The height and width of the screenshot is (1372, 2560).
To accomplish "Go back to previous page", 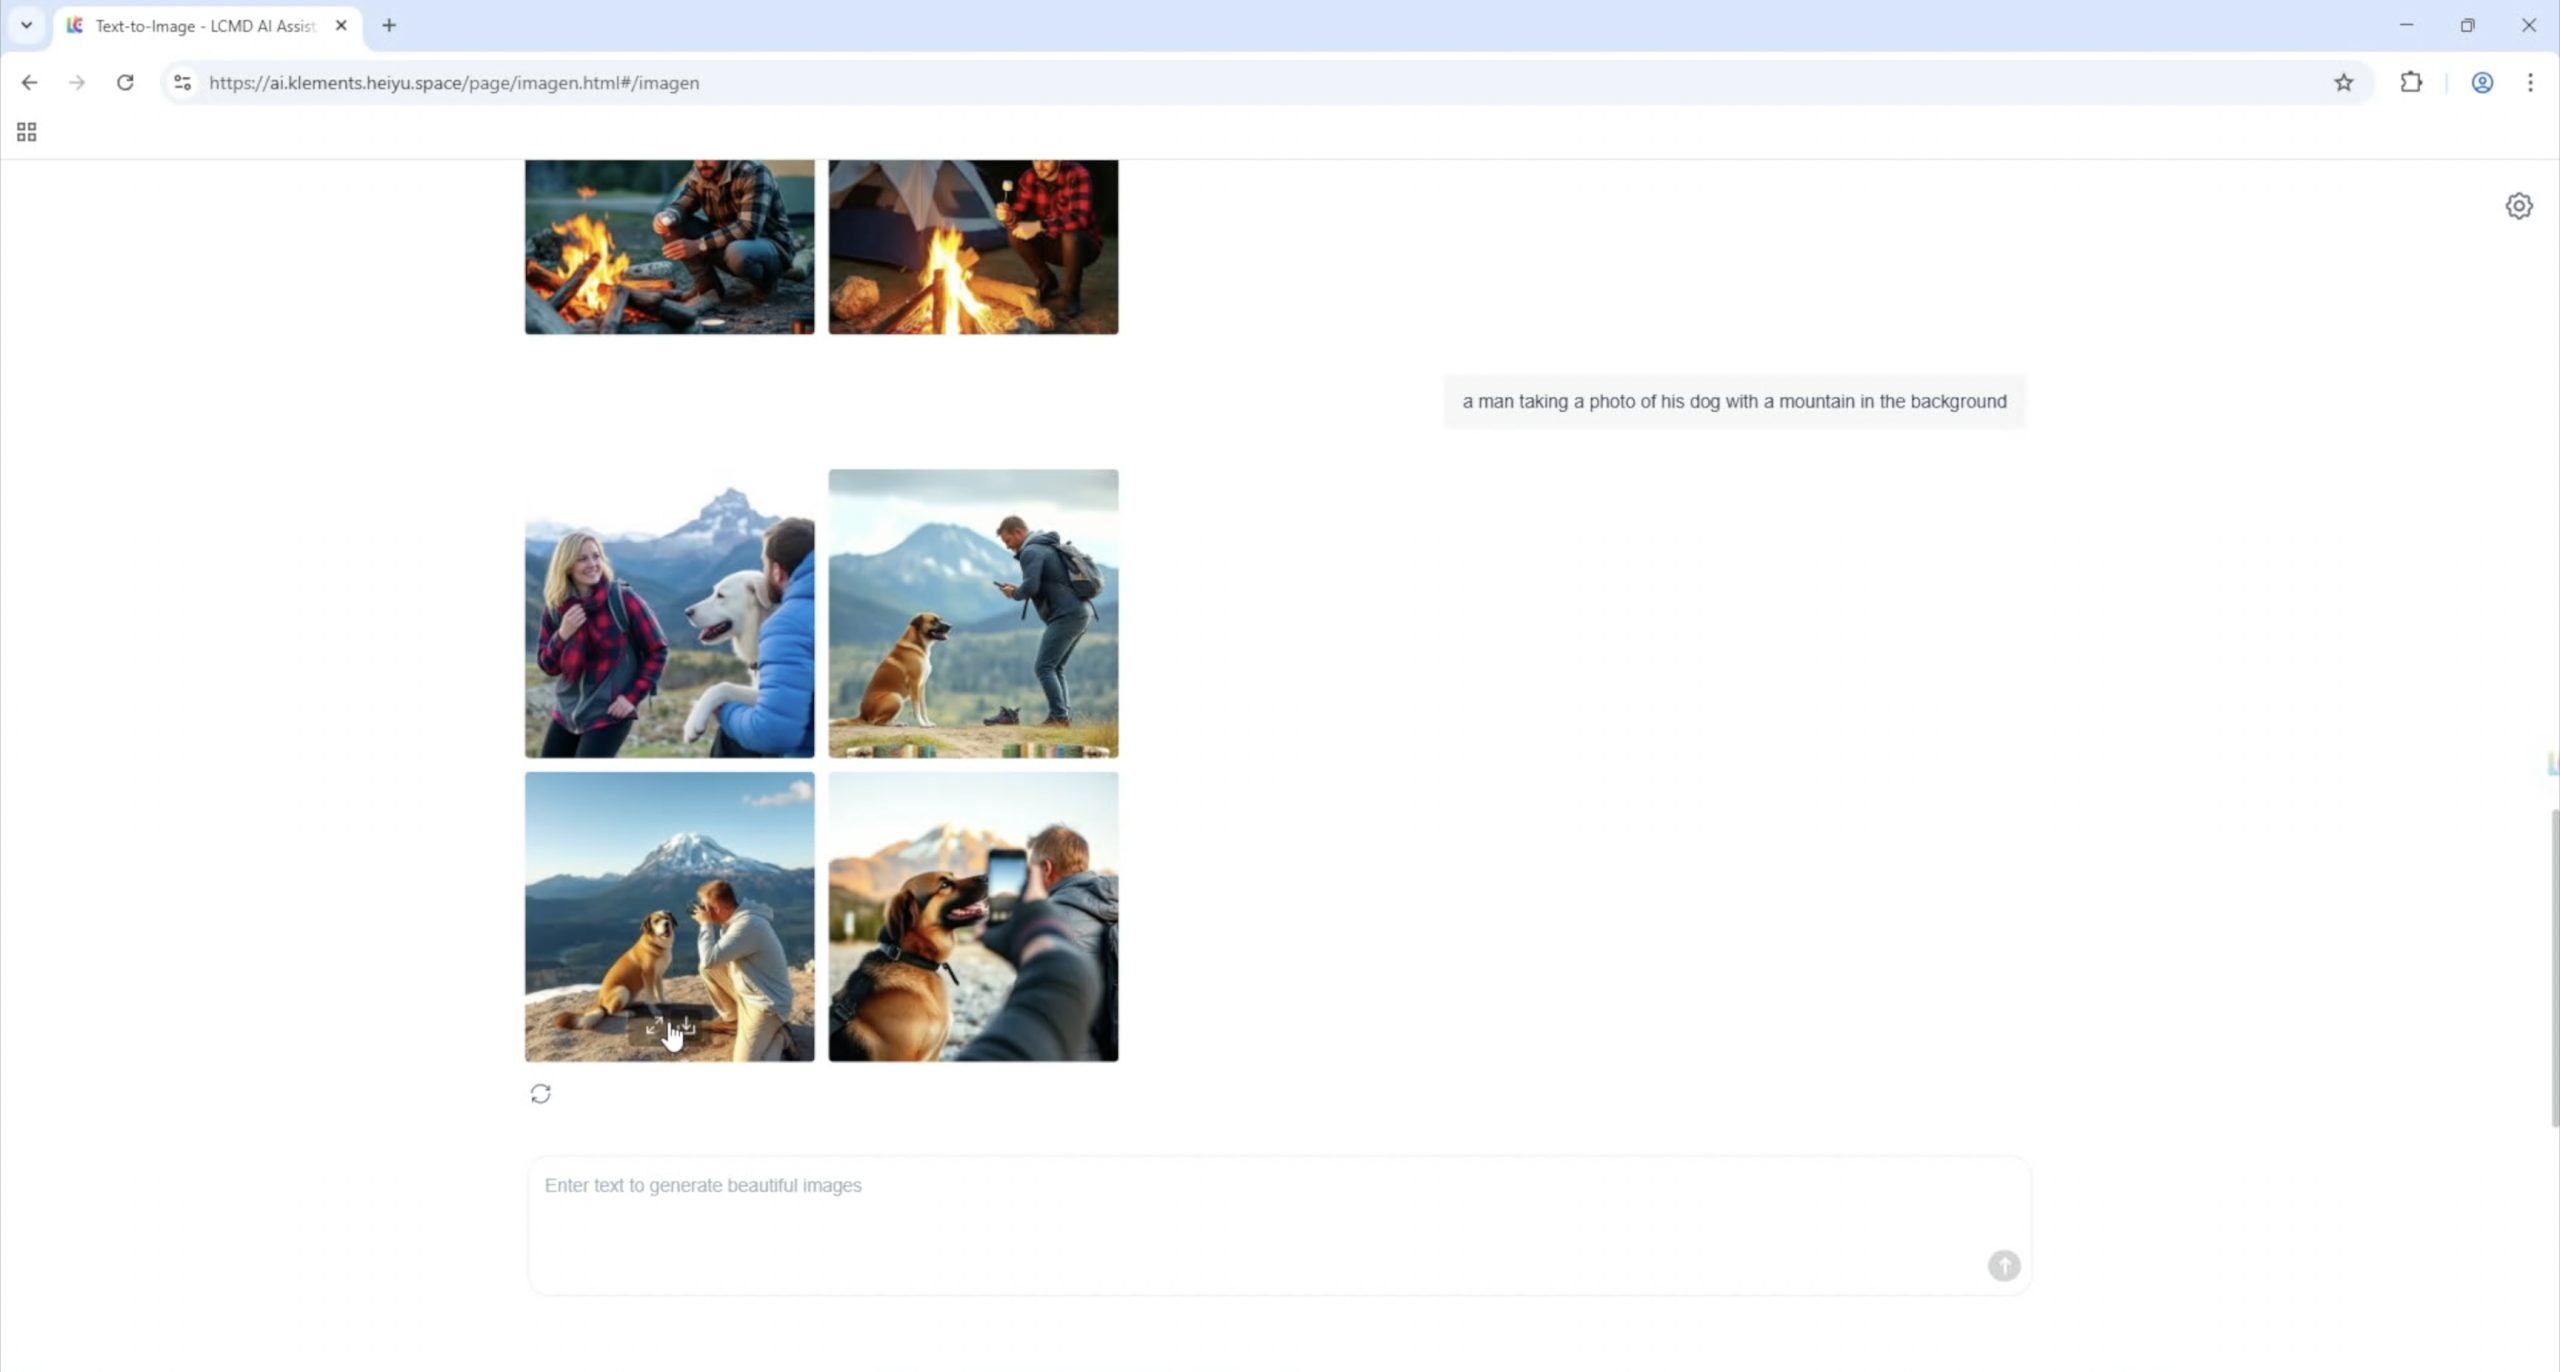I will point(29,83).
